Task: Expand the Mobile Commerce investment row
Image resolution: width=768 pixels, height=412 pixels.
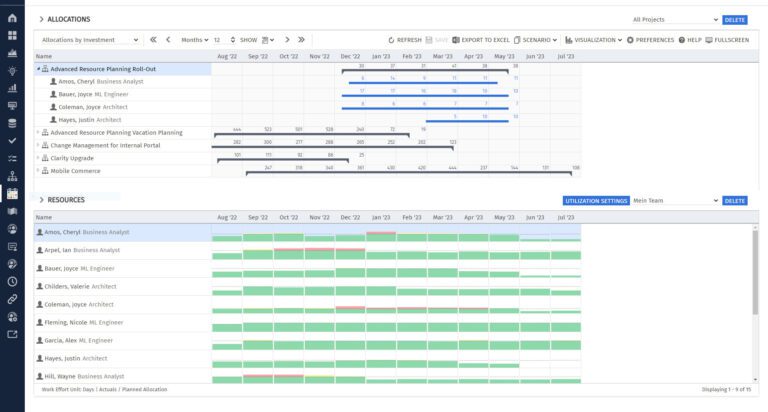Action: pyautogui.click(x=38, y=170)
